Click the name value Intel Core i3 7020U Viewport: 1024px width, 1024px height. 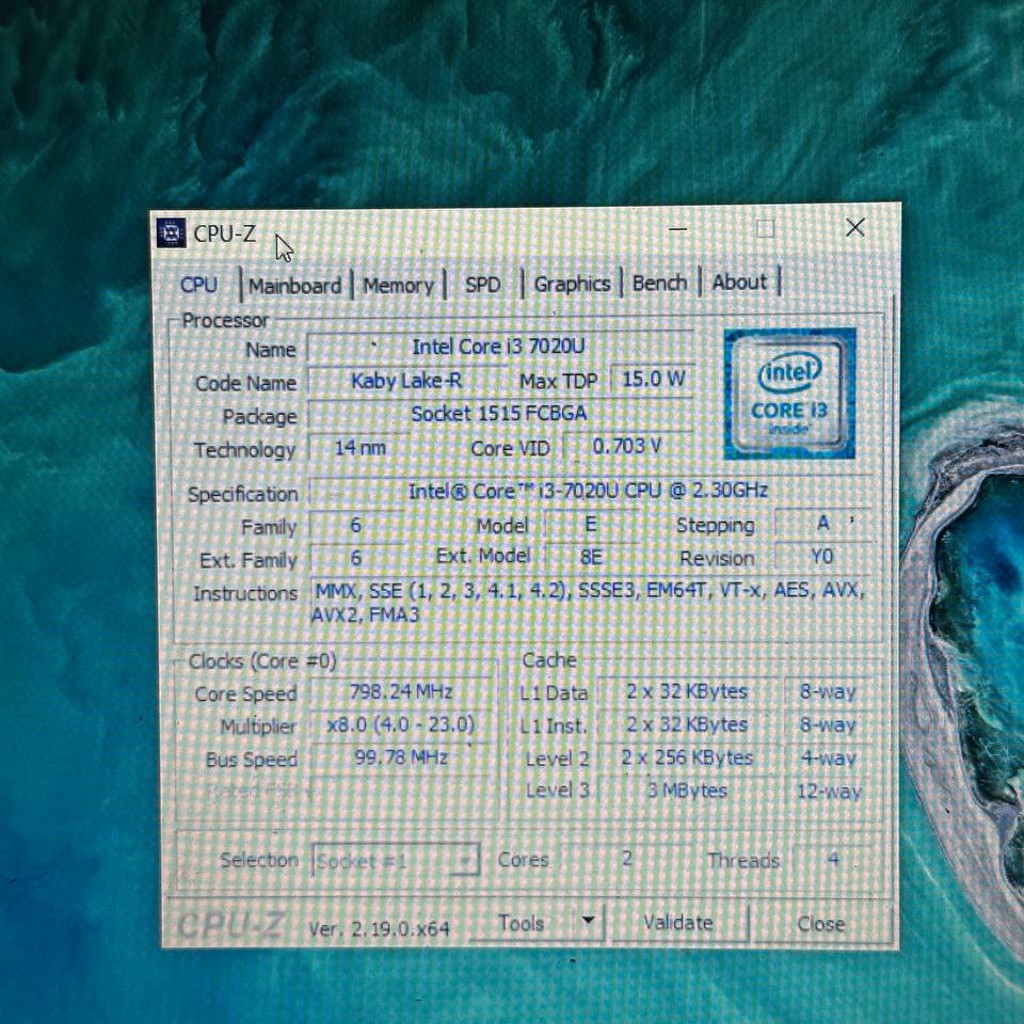[500, 346]
